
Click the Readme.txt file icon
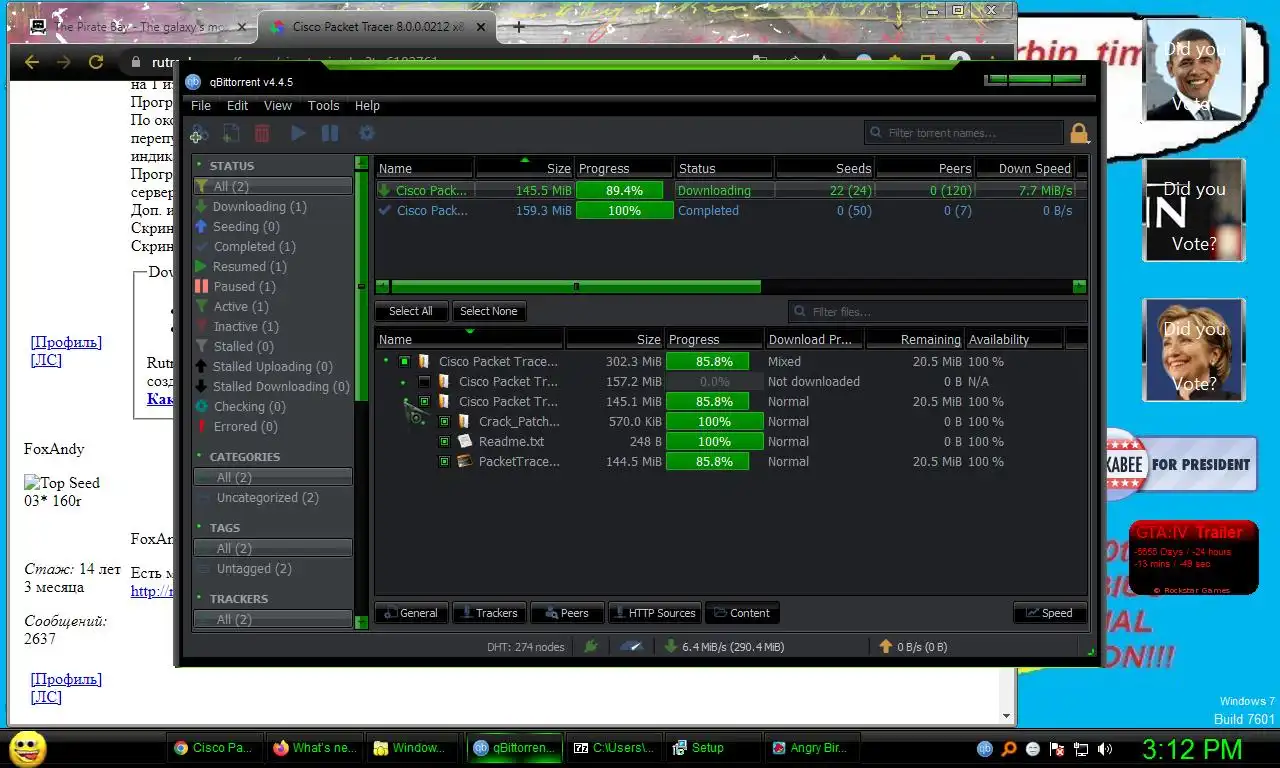click(465, 441)
